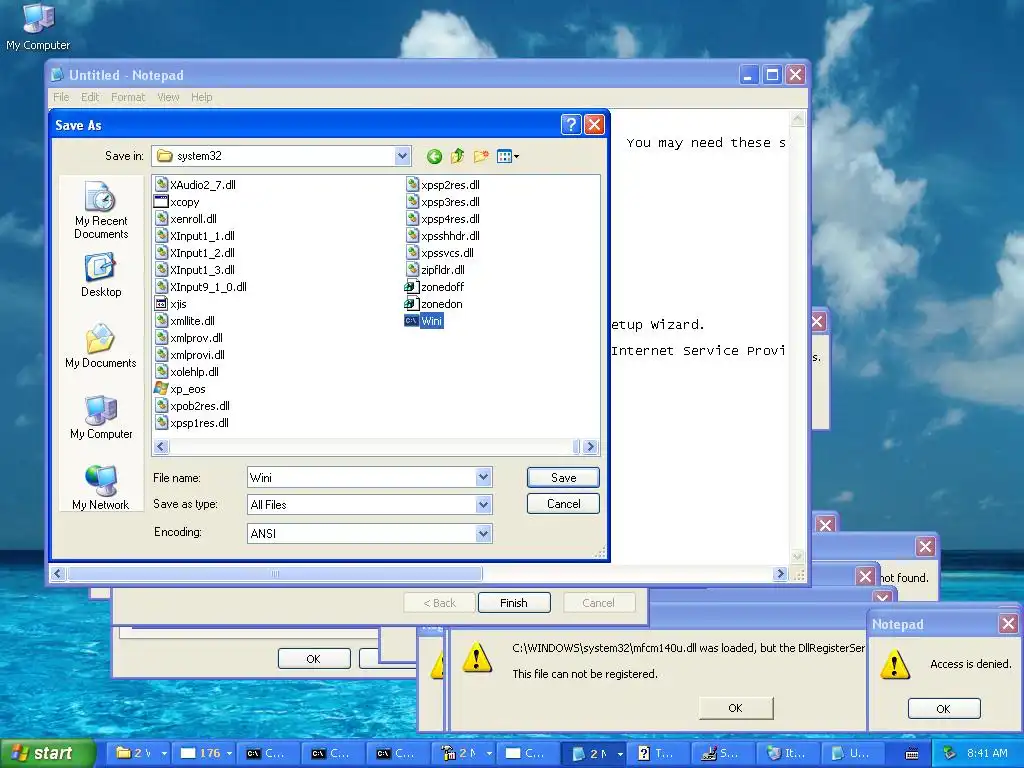Select the xp_eos file
Viewport: 1024px width, 768px height.
click(x=180, y=389)
